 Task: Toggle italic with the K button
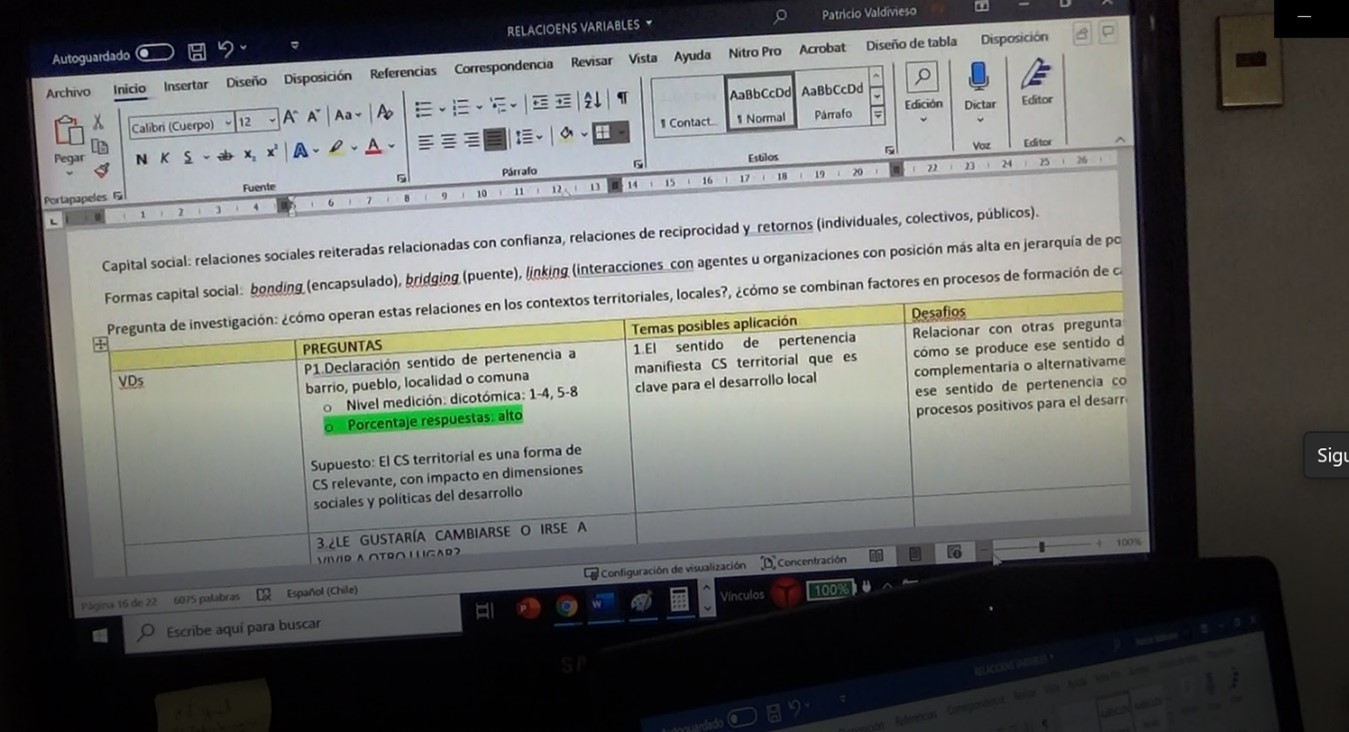164,158
